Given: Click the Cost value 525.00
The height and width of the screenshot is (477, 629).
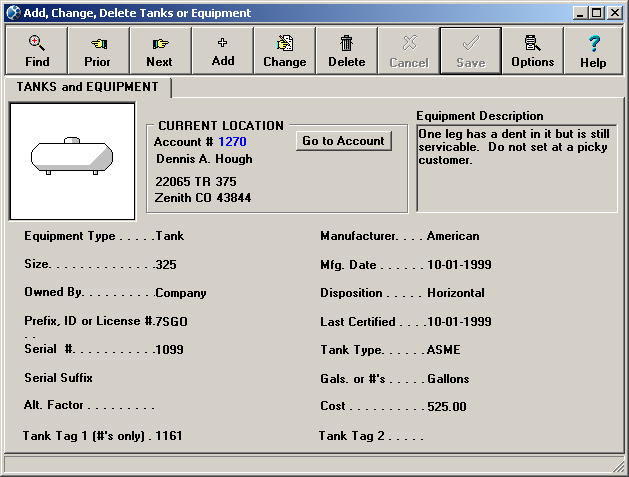Looking at the screenshot, I should point(446,407).
